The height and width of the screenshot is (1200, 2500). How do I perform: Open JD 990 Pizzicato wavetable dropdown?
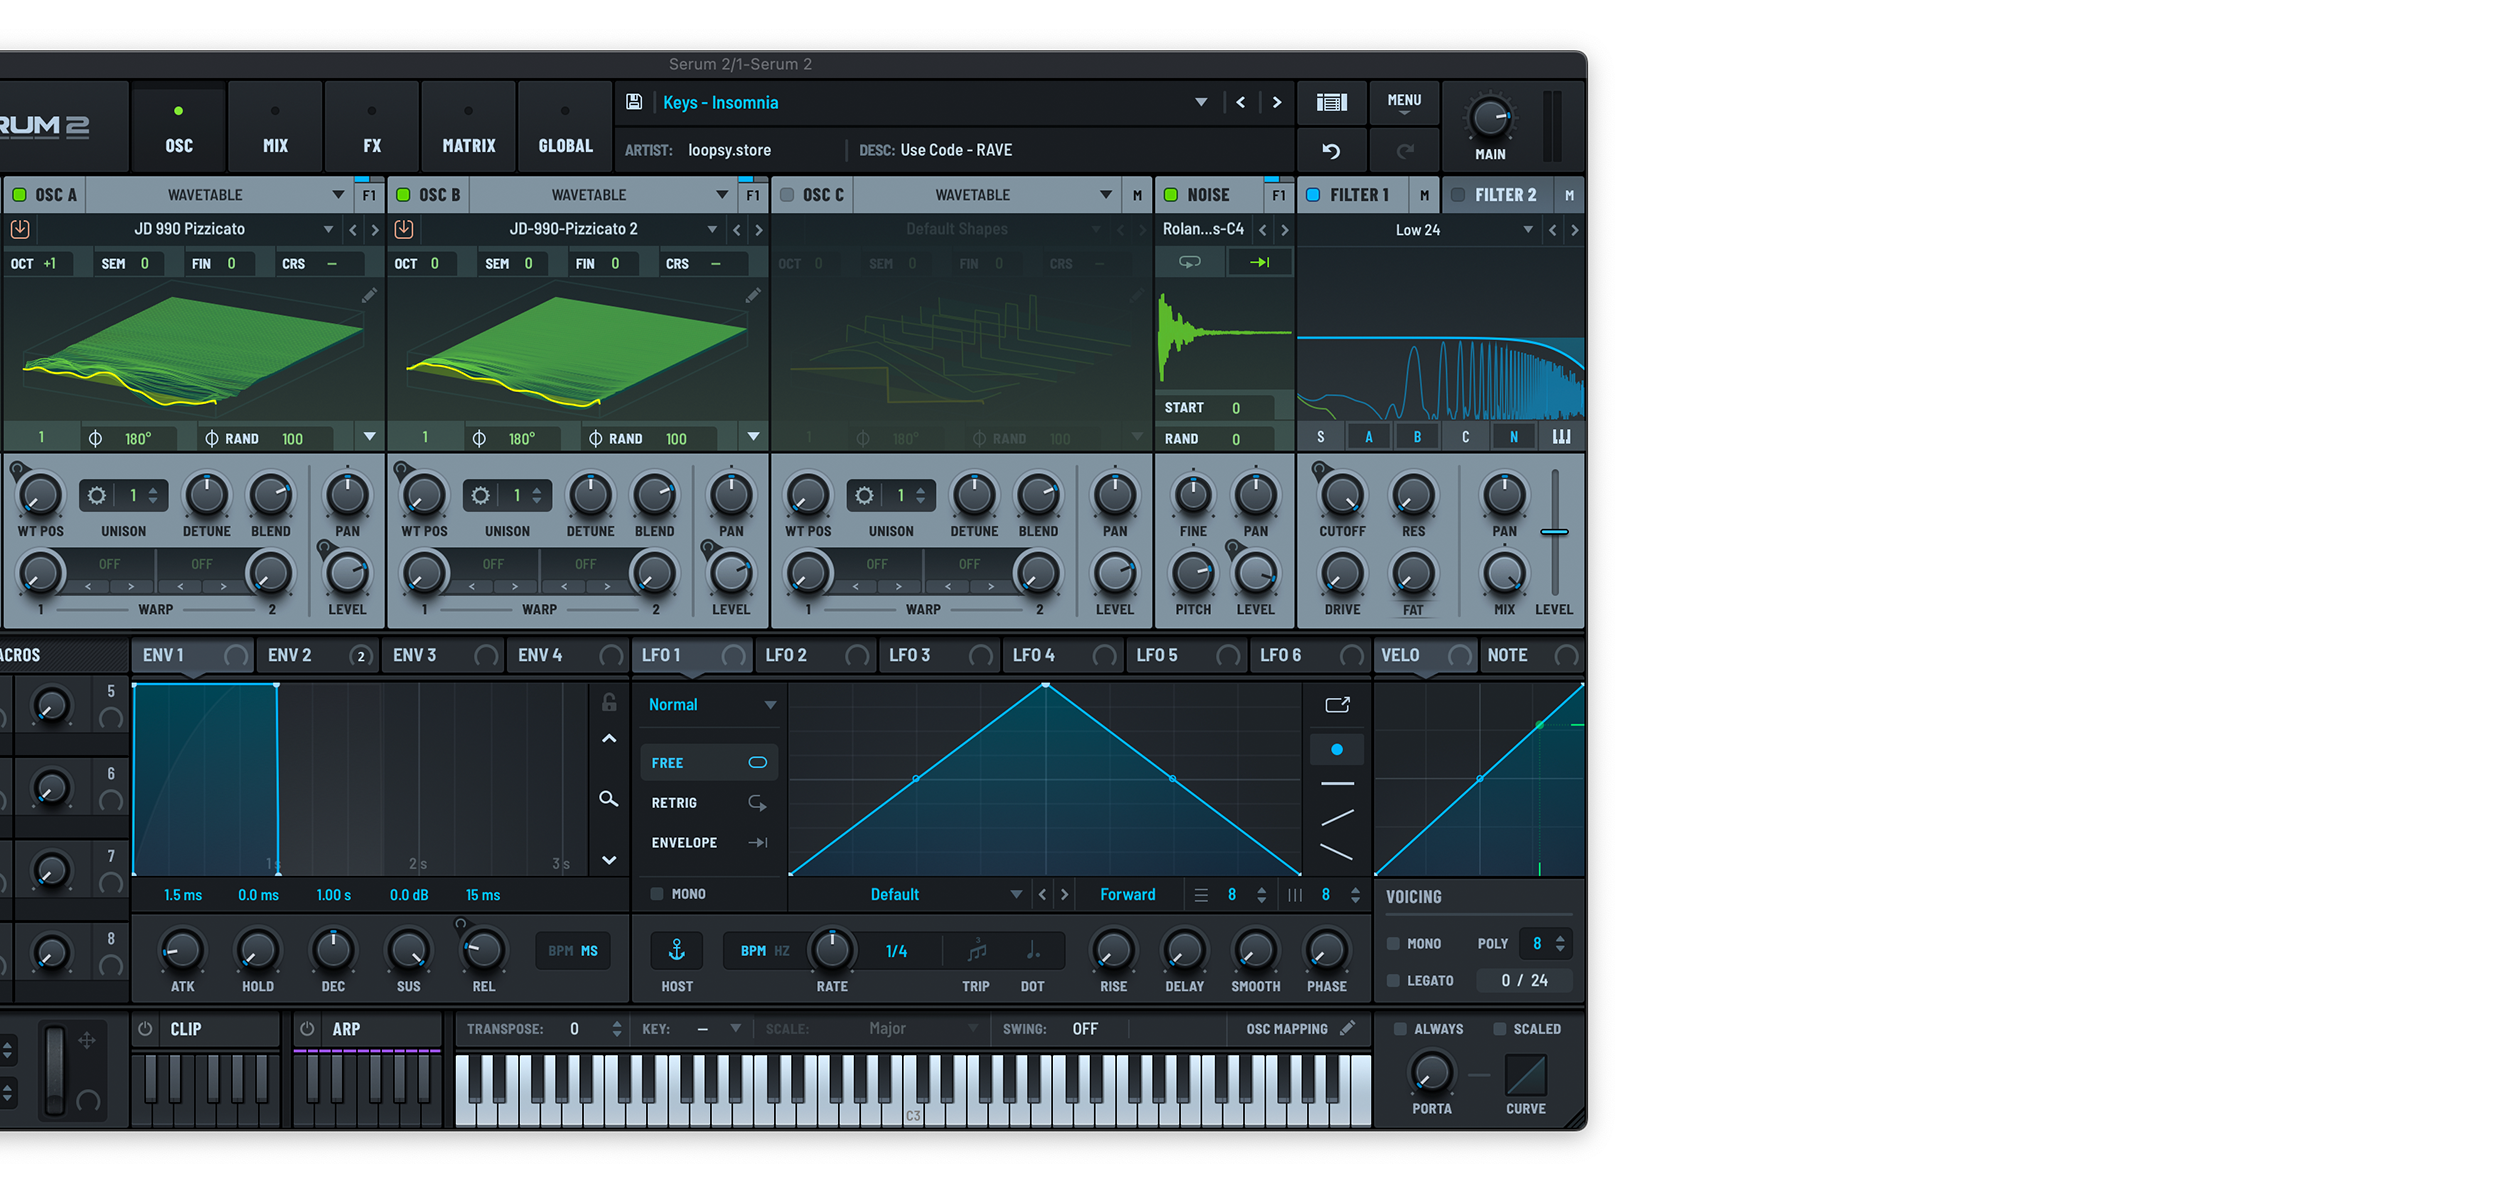point(328,230)
